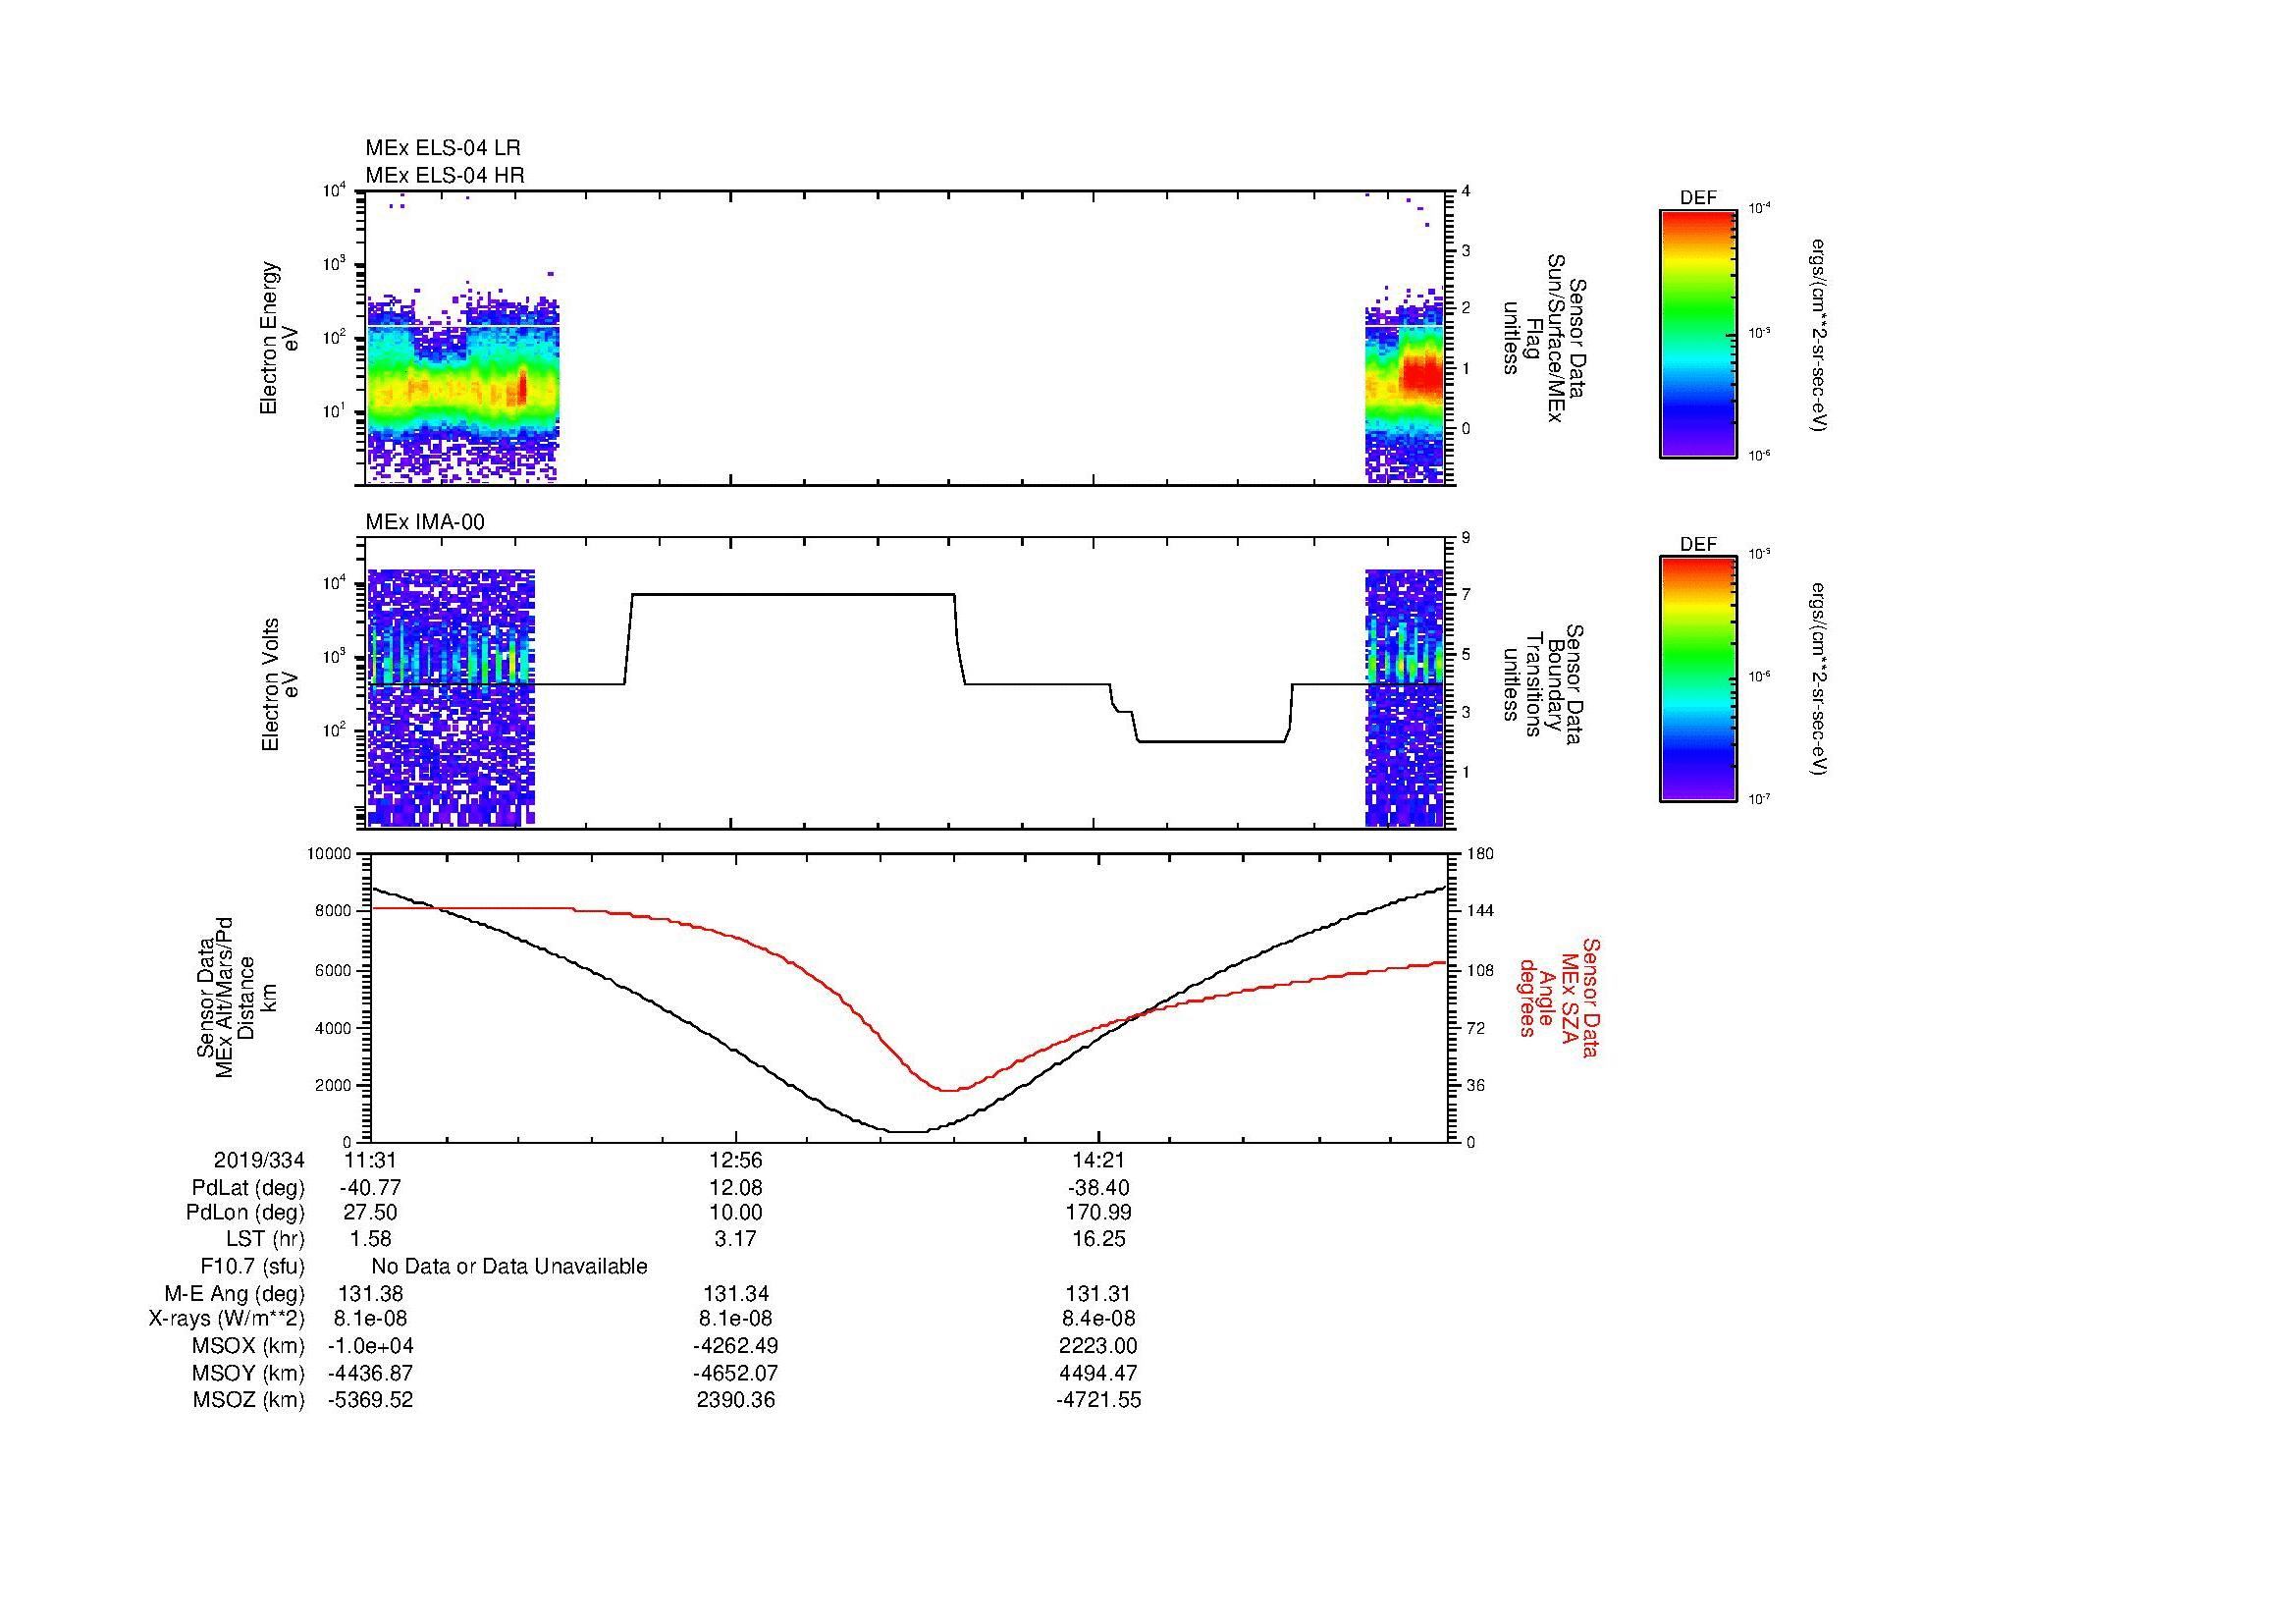Click the 'M-E Ang (deg)' row label
2296x1623 pixels.
(234, 1293)
